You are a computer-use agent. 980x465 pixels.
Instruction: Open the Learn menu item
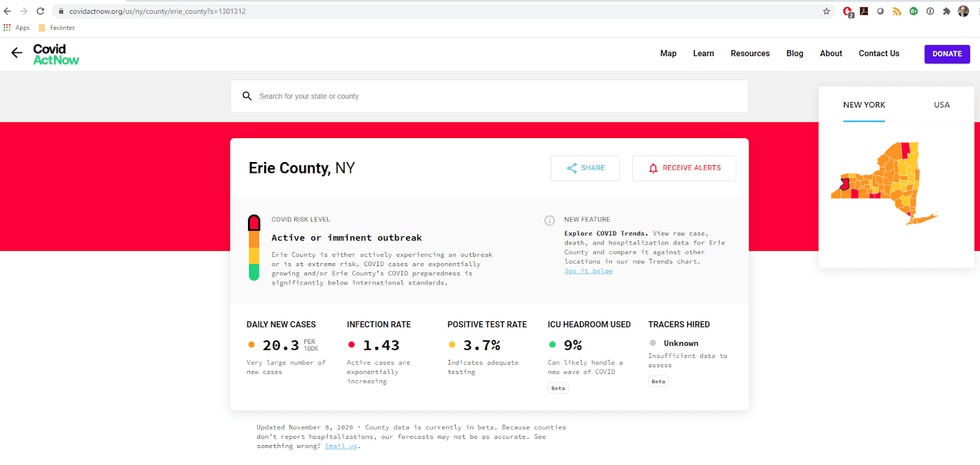[x=704, y=54]
